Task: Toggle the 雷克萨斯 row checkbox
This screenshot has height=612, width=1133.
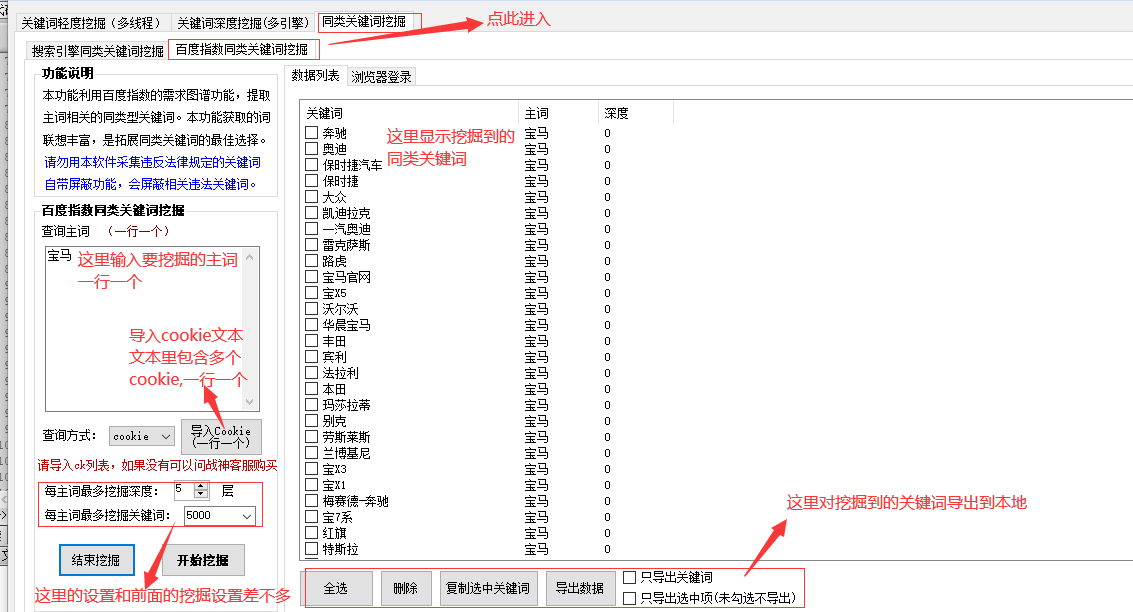Action: point(311,244)
